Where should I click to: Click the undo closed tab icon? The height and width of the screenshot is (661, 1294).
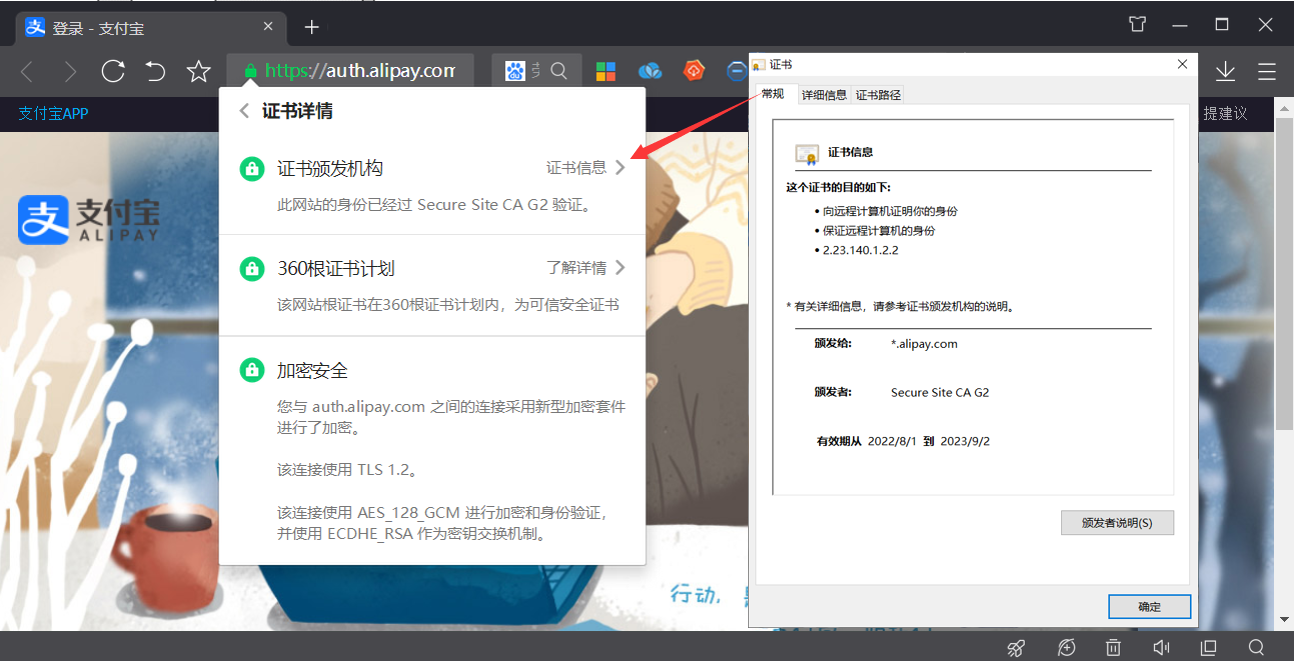[156, 71]
